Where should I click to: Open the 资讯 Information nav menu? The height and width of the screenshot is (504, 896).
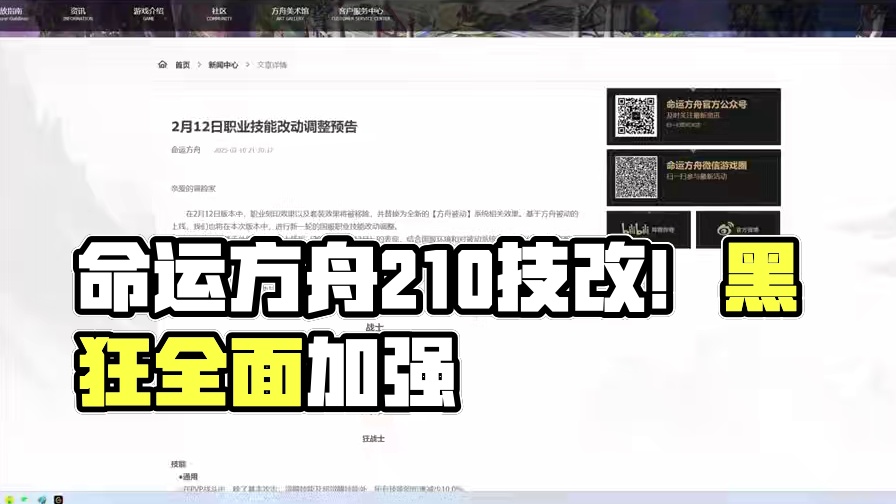coord(78,14)
